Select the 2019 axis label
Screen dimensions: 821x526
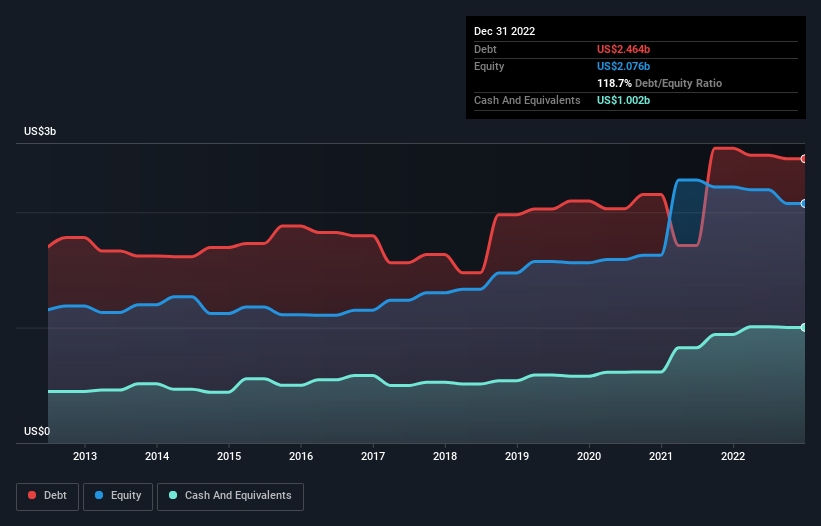517,456
